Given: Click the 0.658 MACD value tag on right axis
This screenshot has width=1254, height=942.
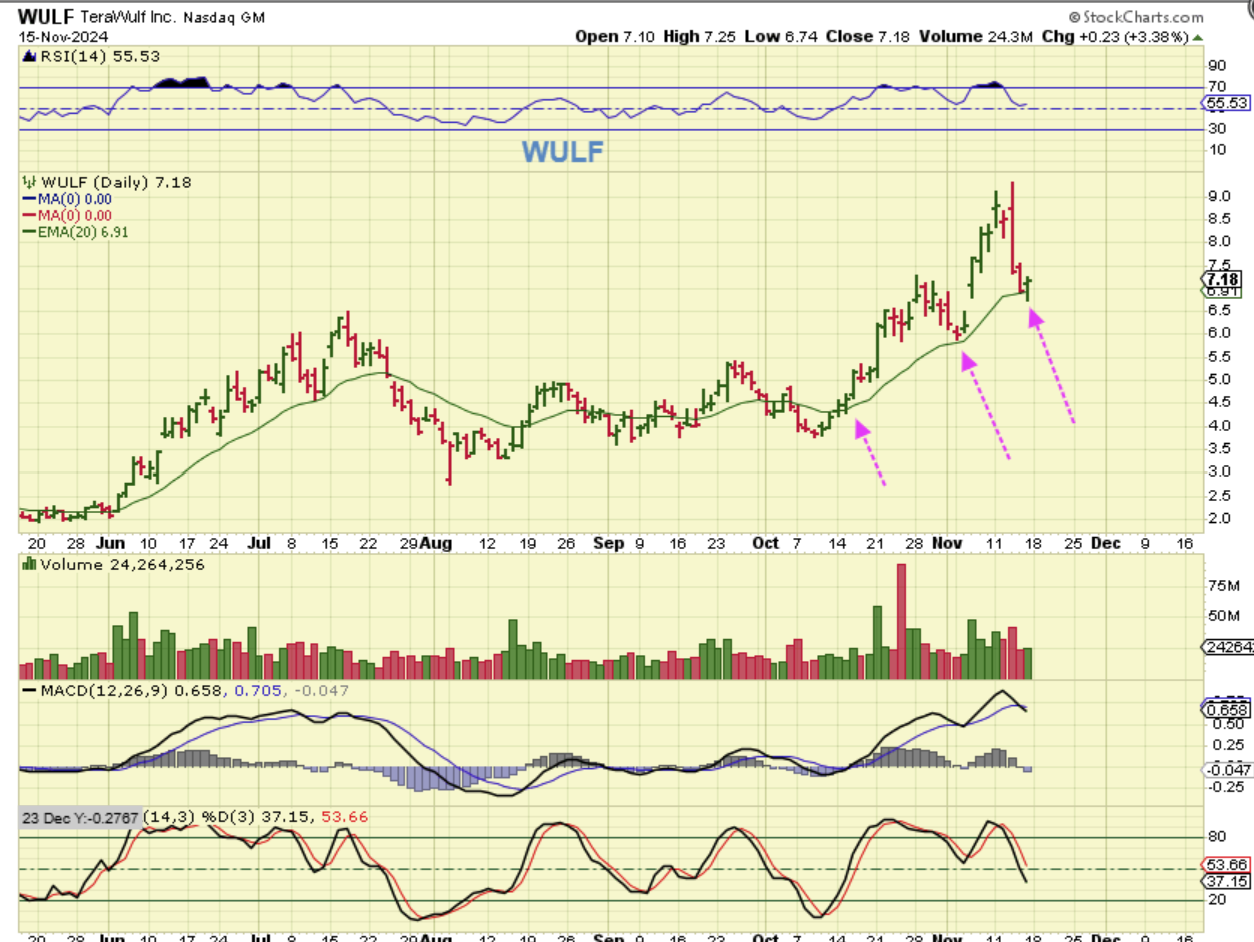Looking at the screenshot, I should [1225, 709].
